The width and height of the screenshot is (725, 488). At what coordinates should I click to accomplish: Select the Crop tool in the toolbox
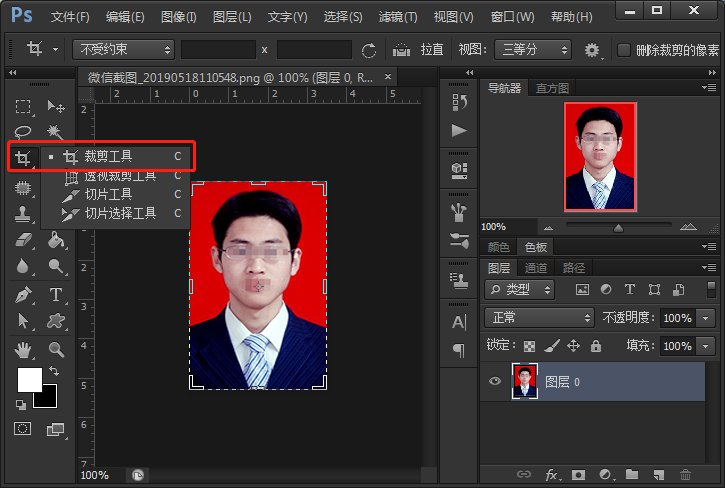pyautogui.click(x=23, y=158)
